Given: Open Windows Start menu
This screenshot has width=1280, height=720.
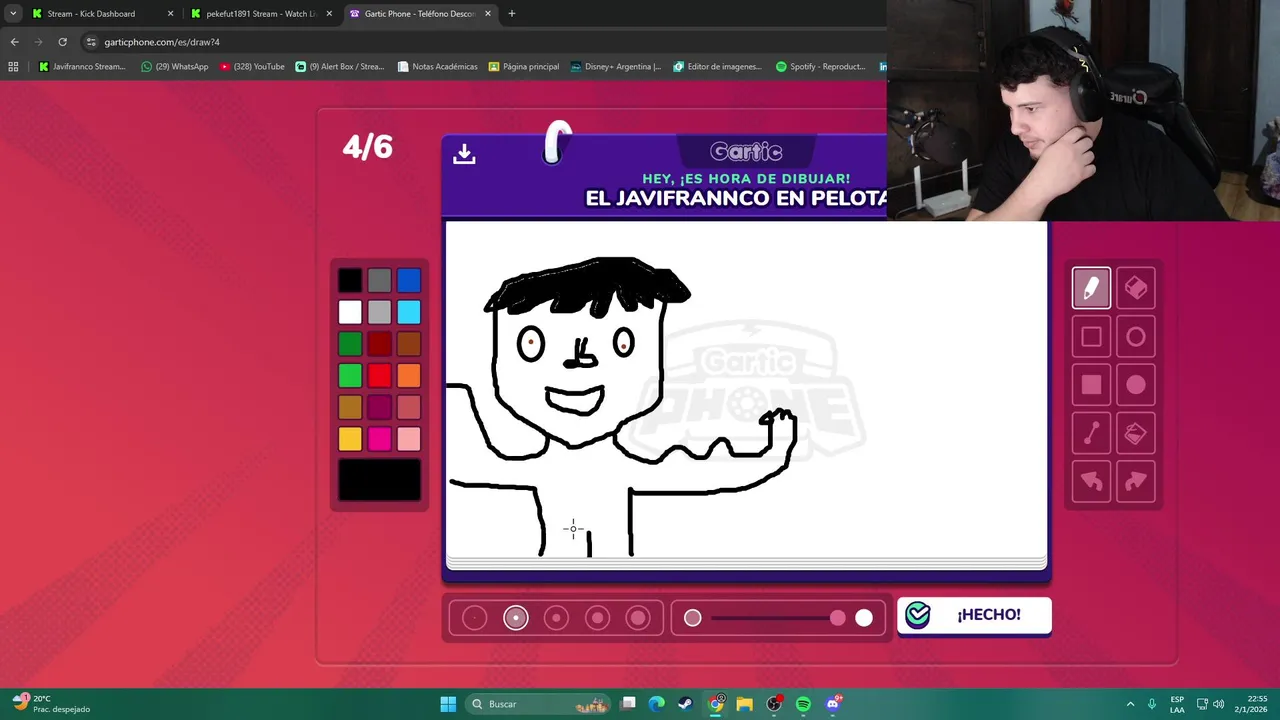Looking at the screenshot, I should [448, 704].
